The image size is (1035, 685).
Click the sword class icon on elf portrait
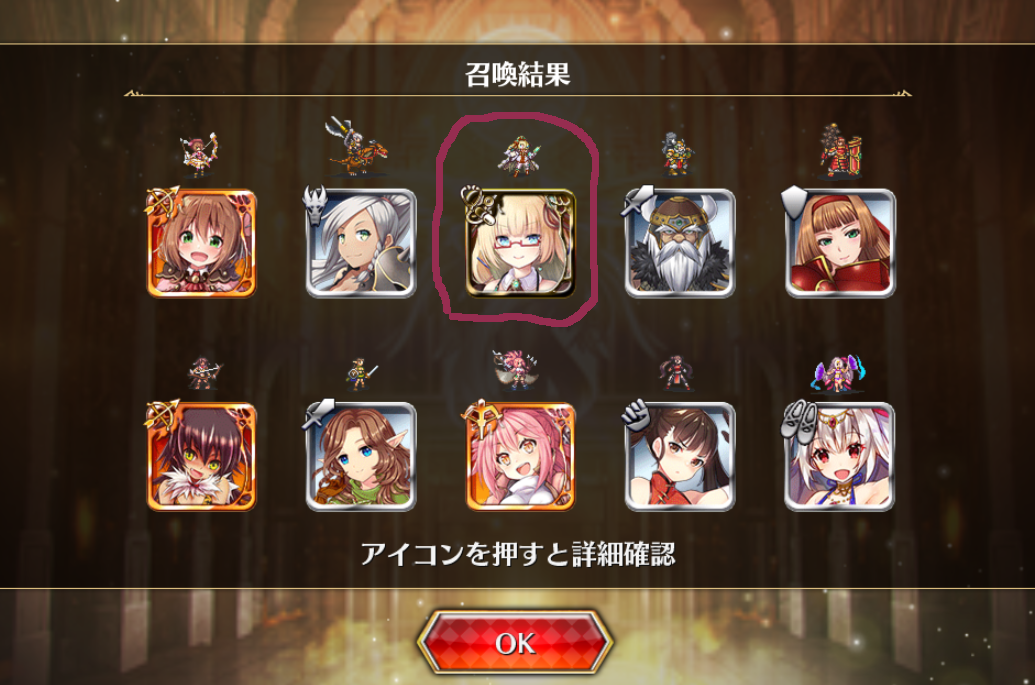319,414
